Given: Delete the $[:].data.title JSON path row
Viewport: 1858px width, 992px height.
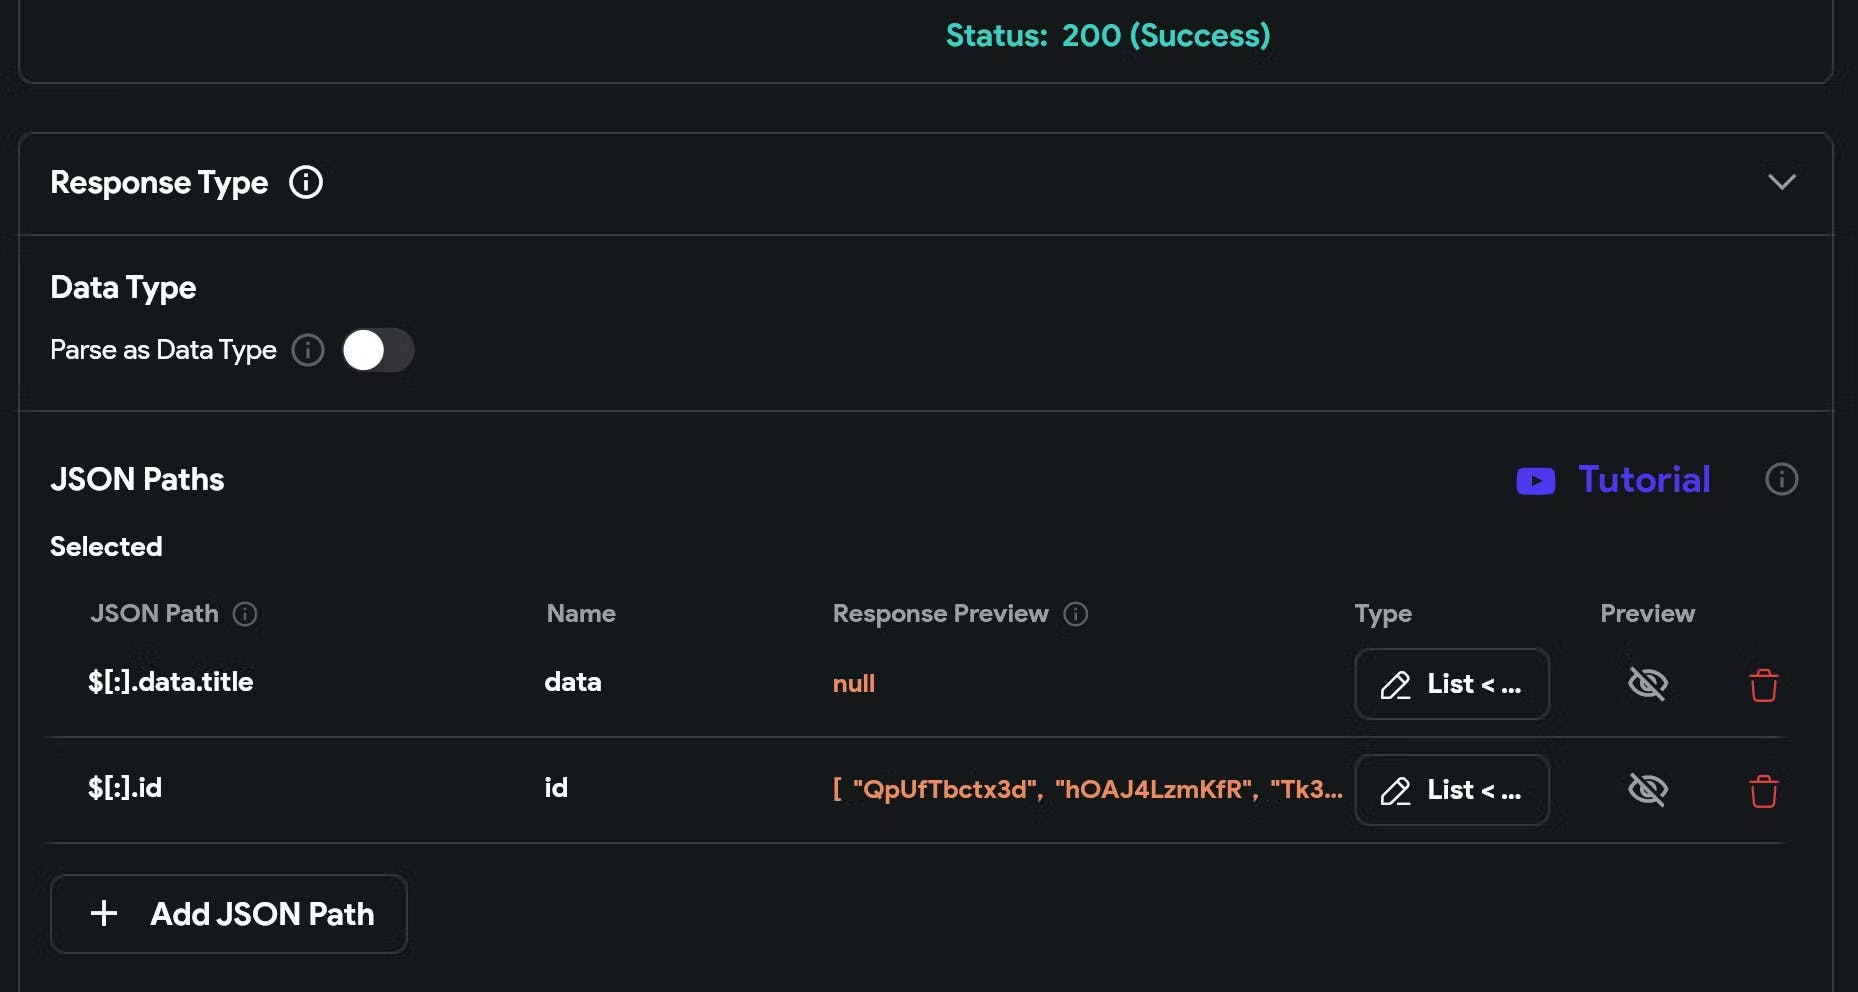Looking at the screenshot, I should [1763, 685].
